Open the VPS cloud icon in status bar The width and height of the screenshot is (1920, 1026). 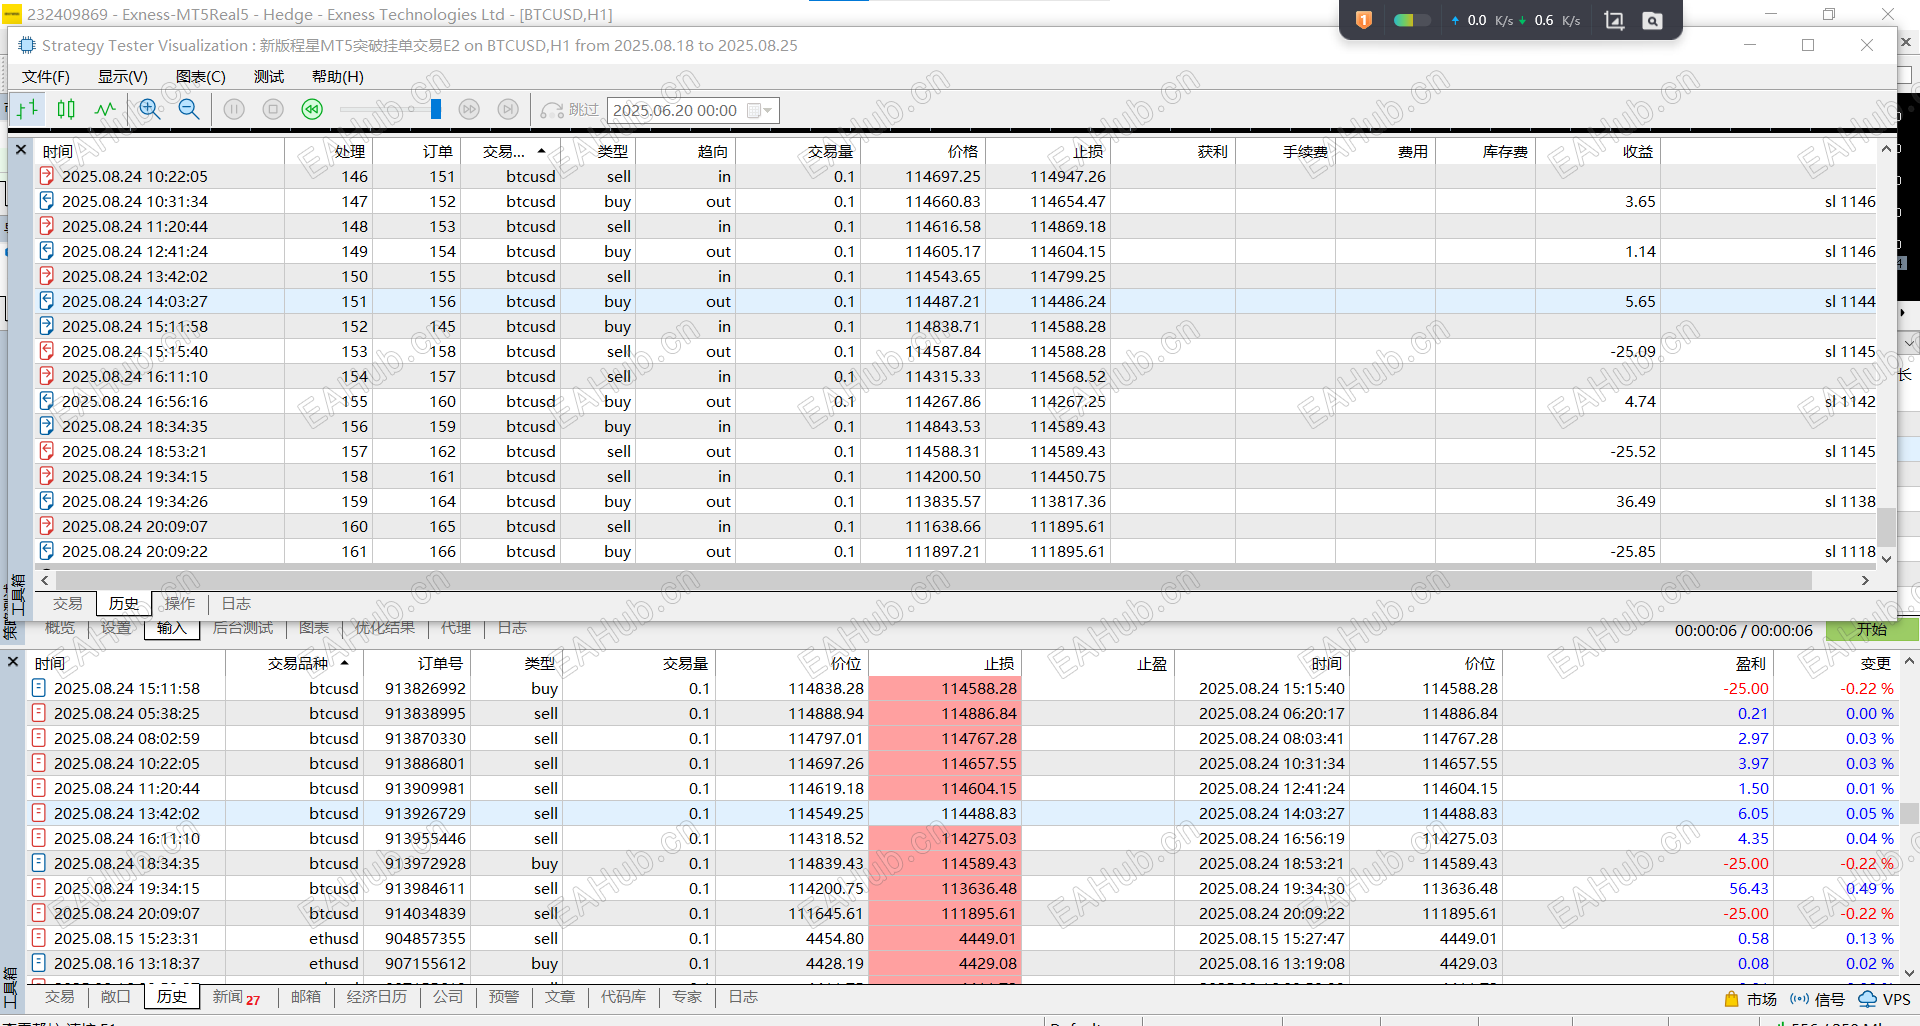click(1867, 999)
